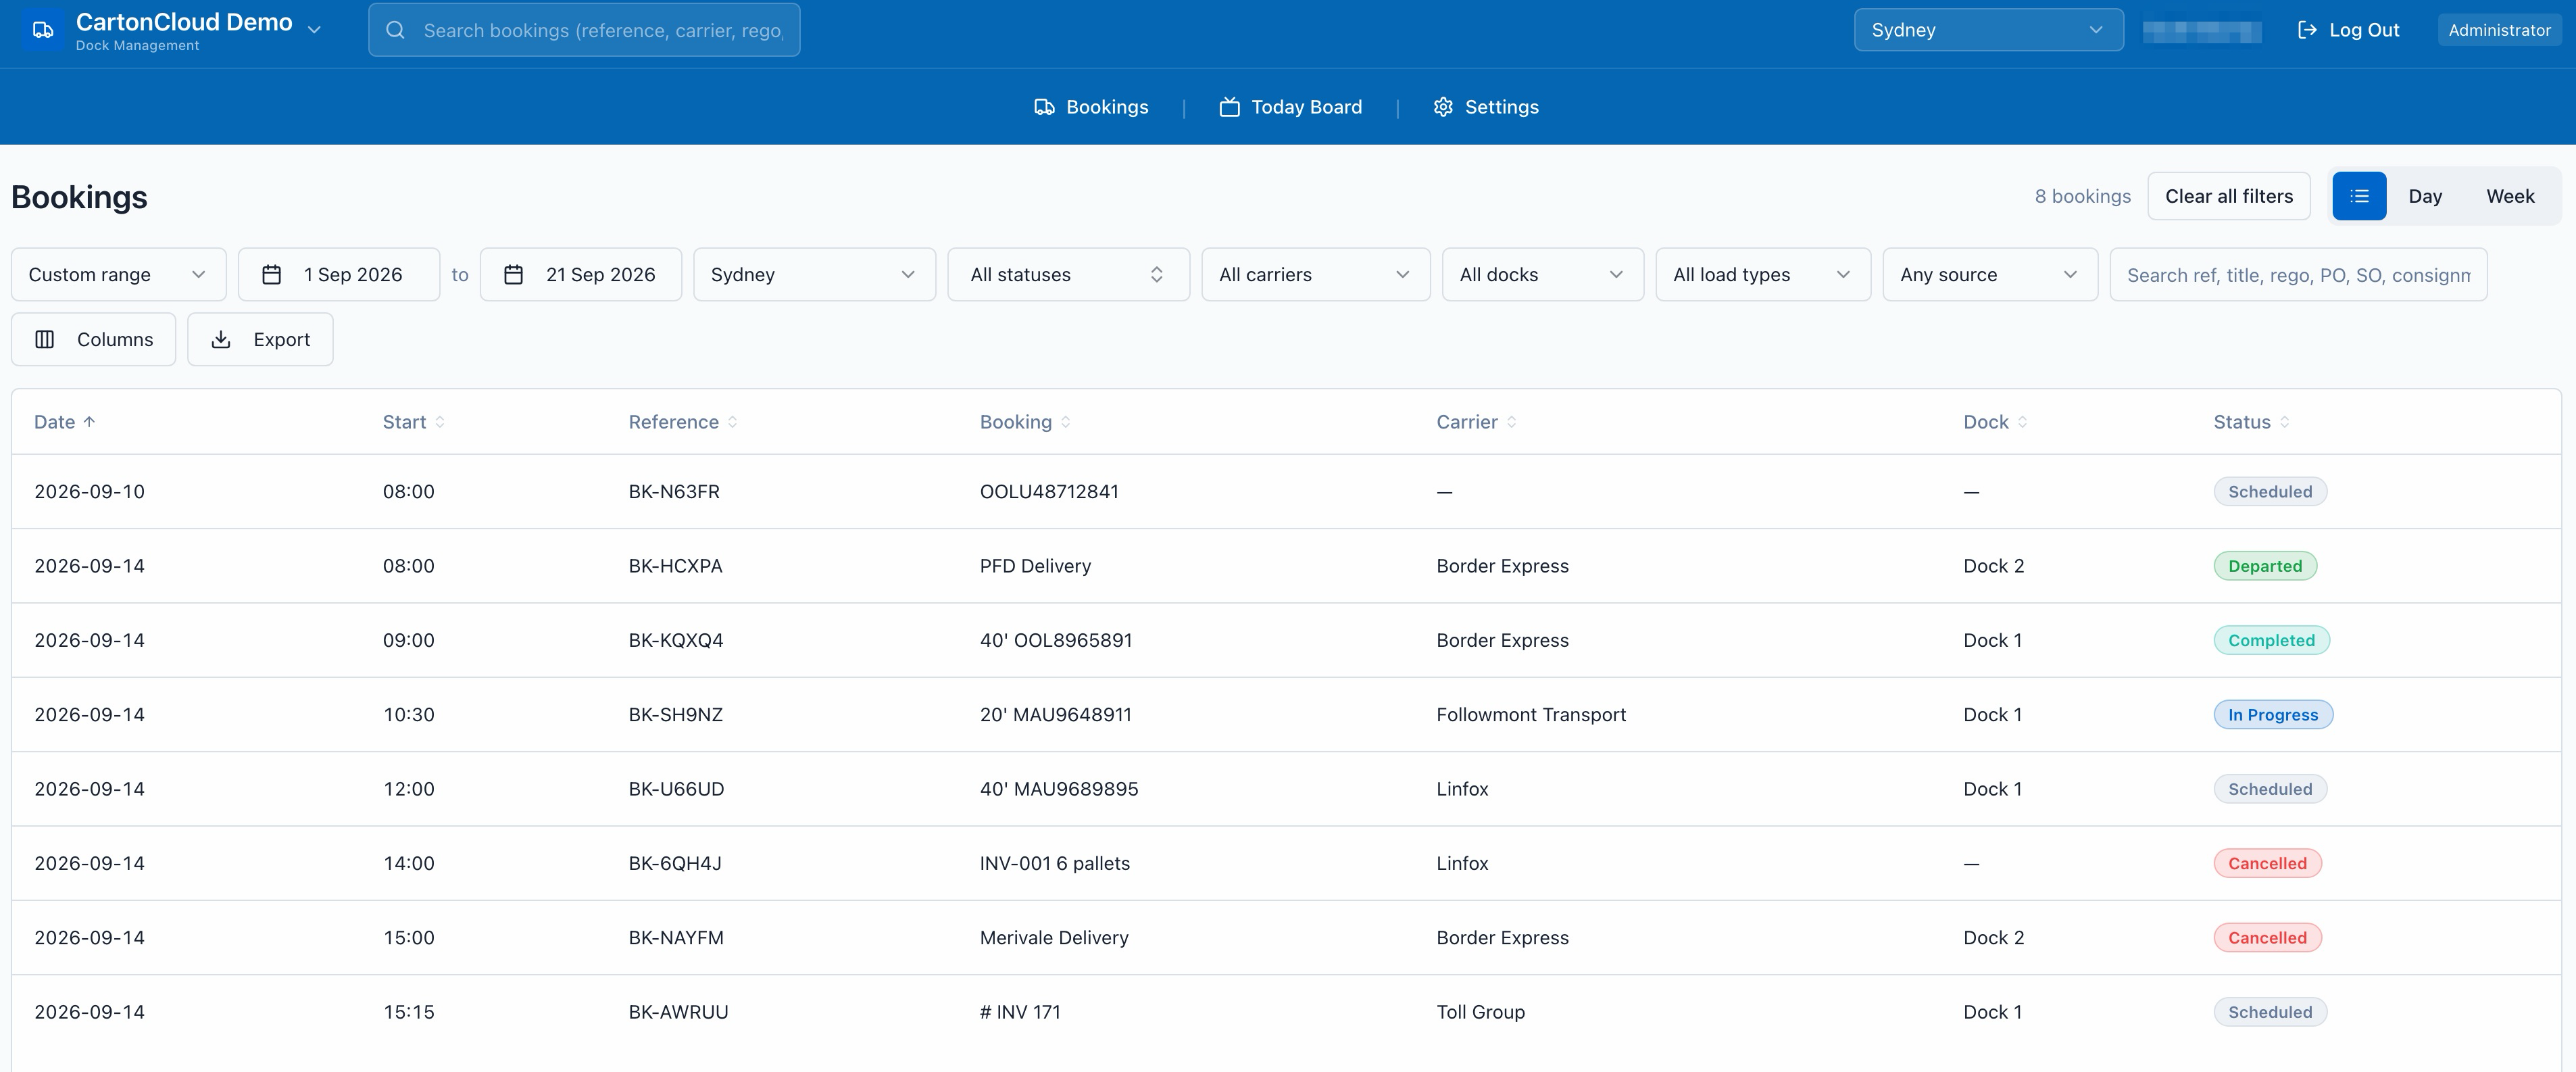Image resolution: width=2576 pixels, height=1072 pixels.
Task: Click the start date calendar icon
Action: pyautogui.click(x=271, y=274)
